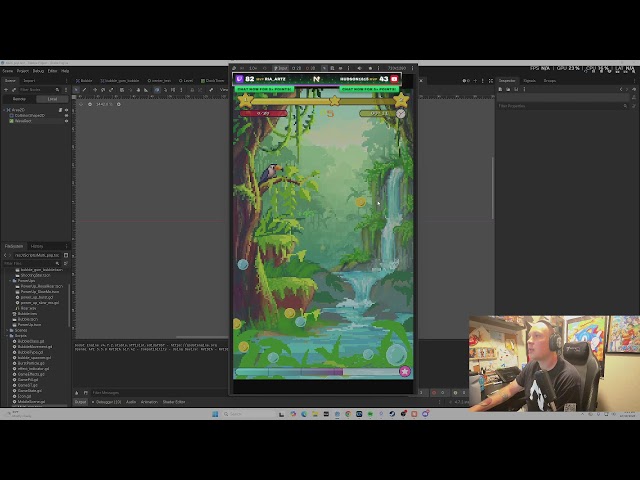Open the script attached to Area2D
The width and height of the screenshot is (640, 480).
tap(60, 110)
